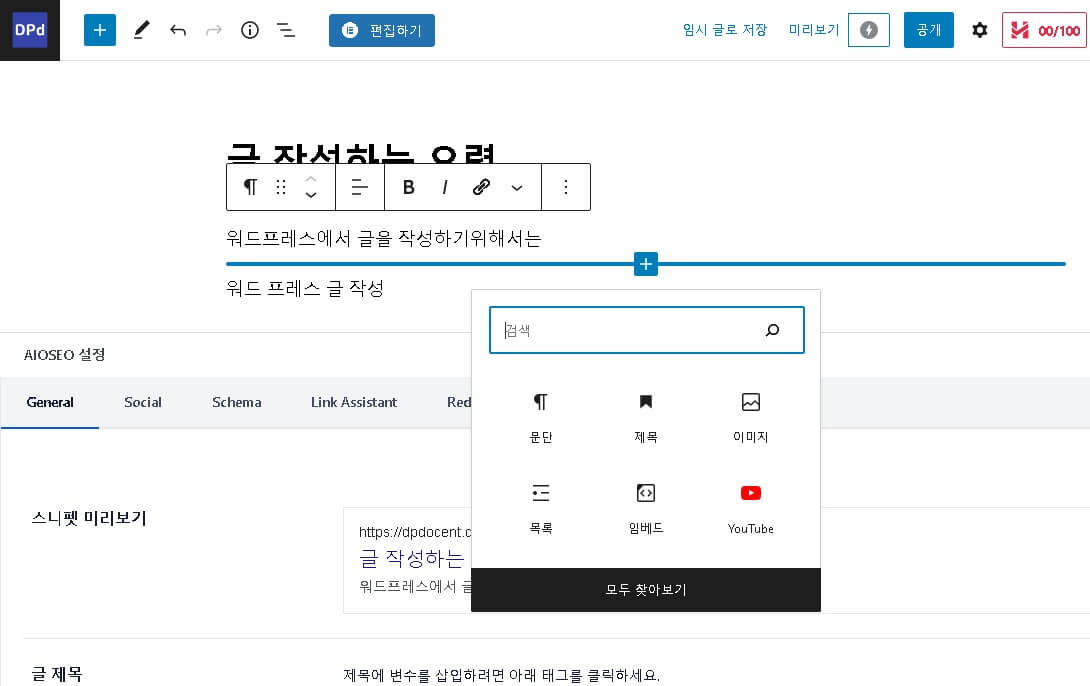
Task: Open the block options kebab menu
Action: [x=566, y=187]
